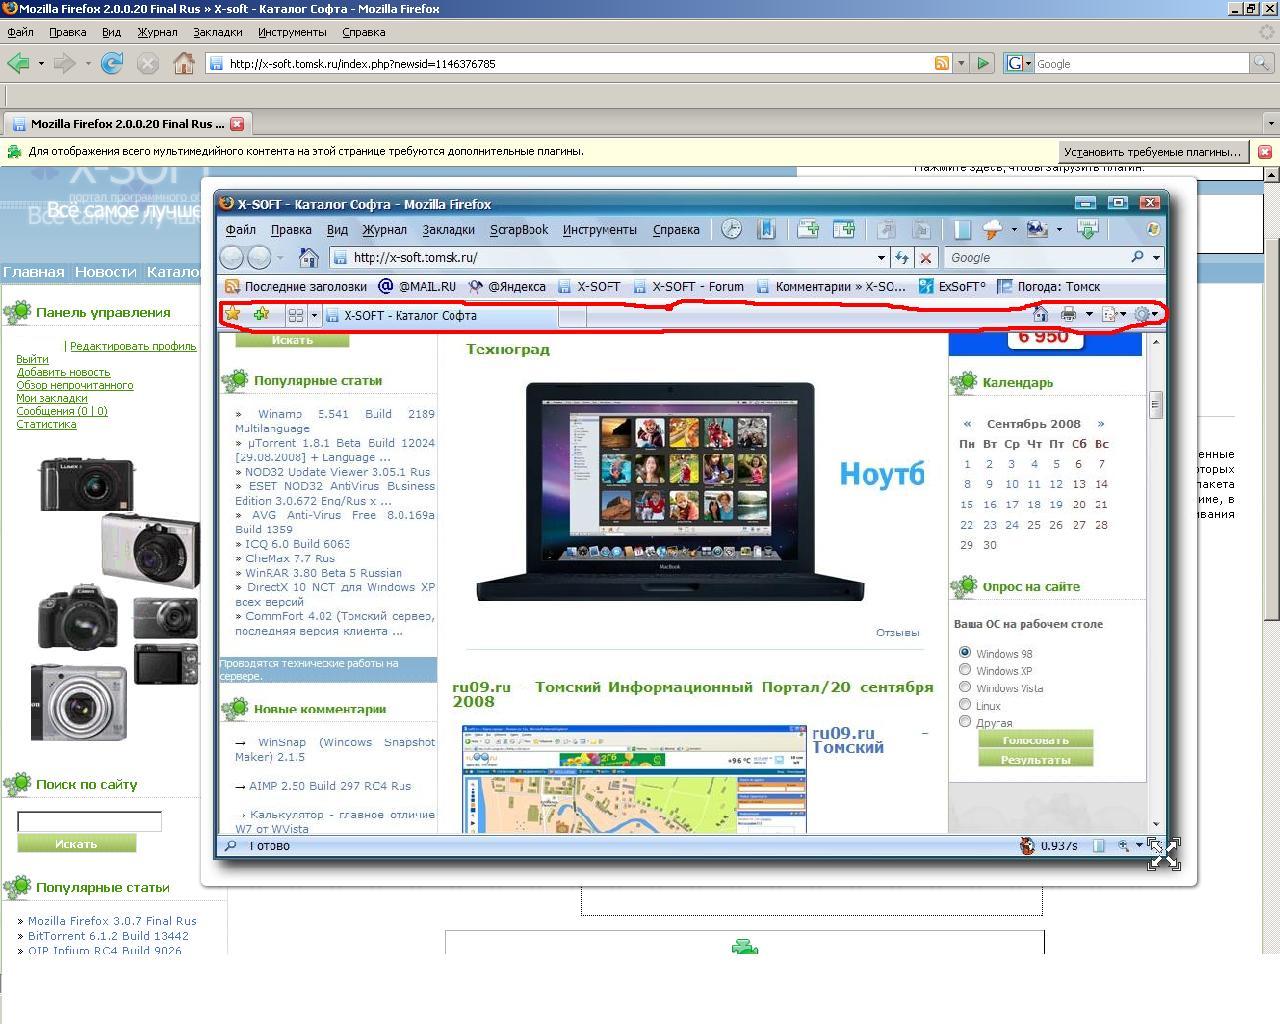The width and height of the screenshot is (1280, 1024).
Task: Click the Мои закладки link
Action: click(x=51, y=398)
